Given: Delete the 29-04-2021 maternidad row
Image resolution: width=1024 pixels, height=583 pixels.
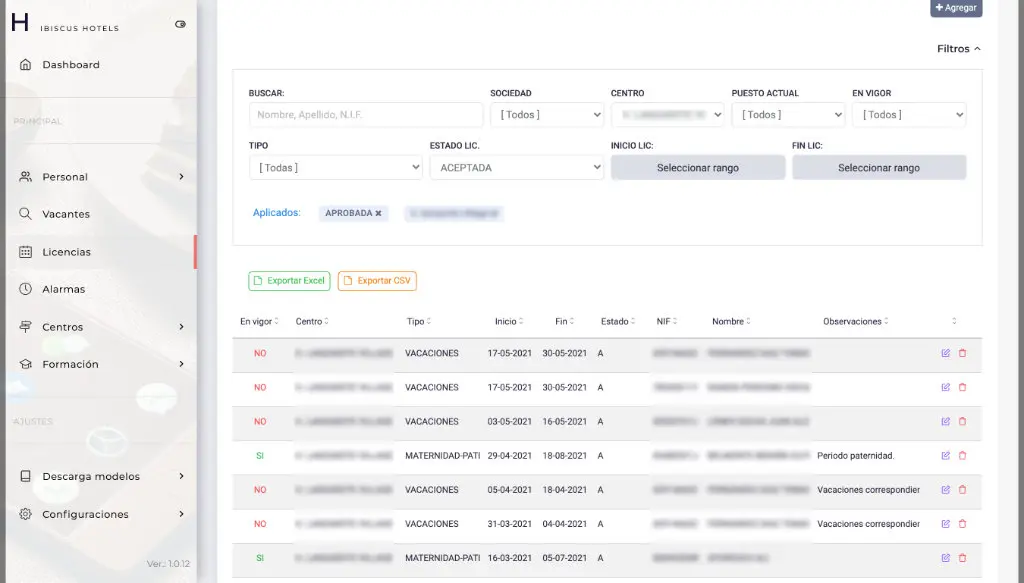Looking at the screenshot, I should (x=962, y=456).
